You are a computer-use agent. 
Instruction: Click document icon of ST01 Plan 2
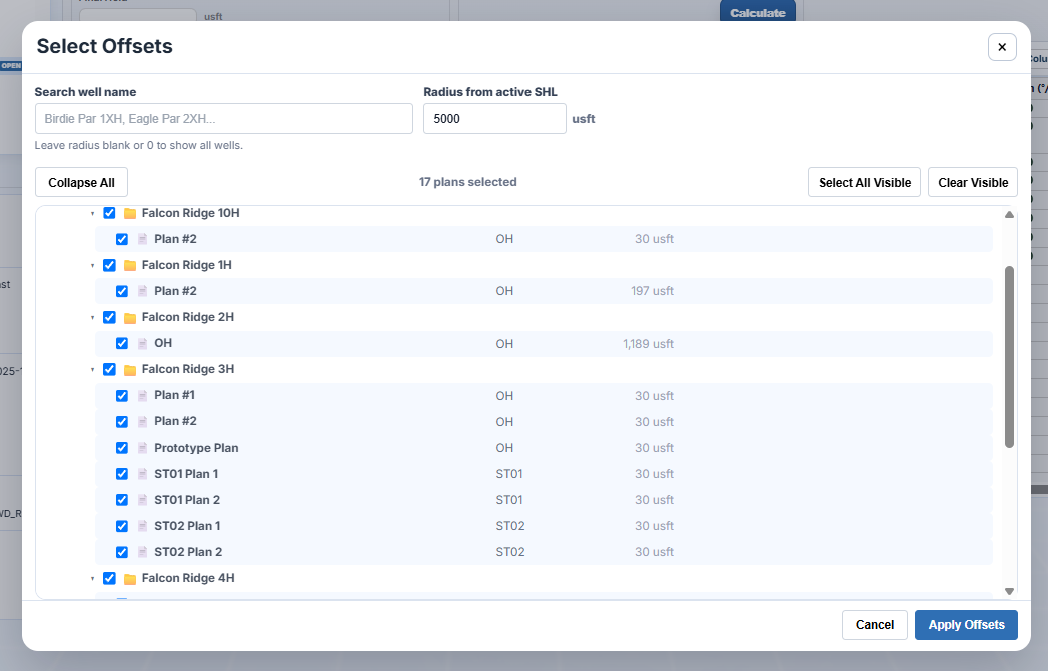click(x=142, y=500)
